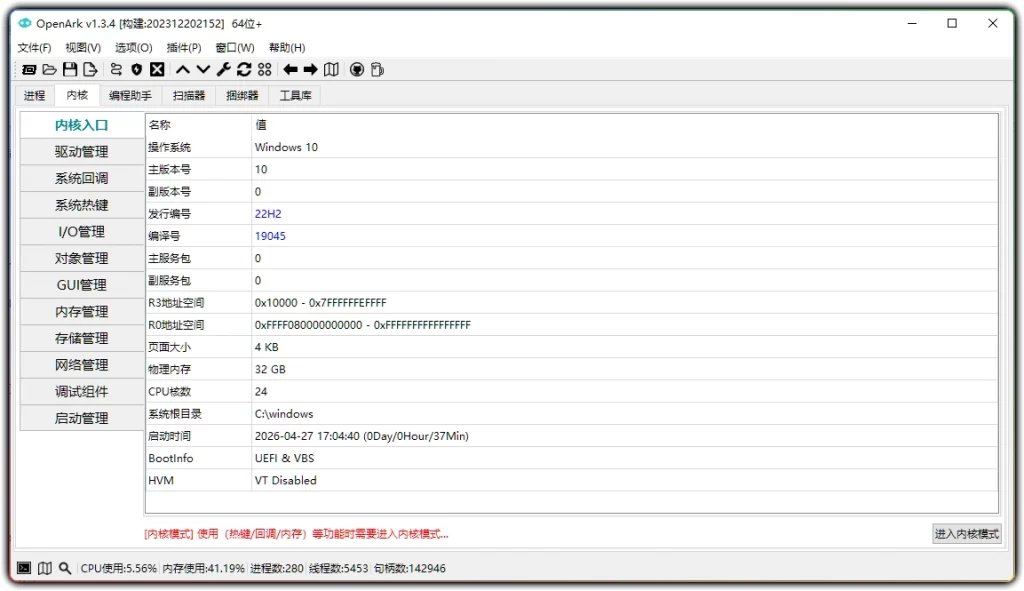The image size is (1024, 591).
Task: Switch to the 扫描器 tab
Action: [x=189, y=95]
